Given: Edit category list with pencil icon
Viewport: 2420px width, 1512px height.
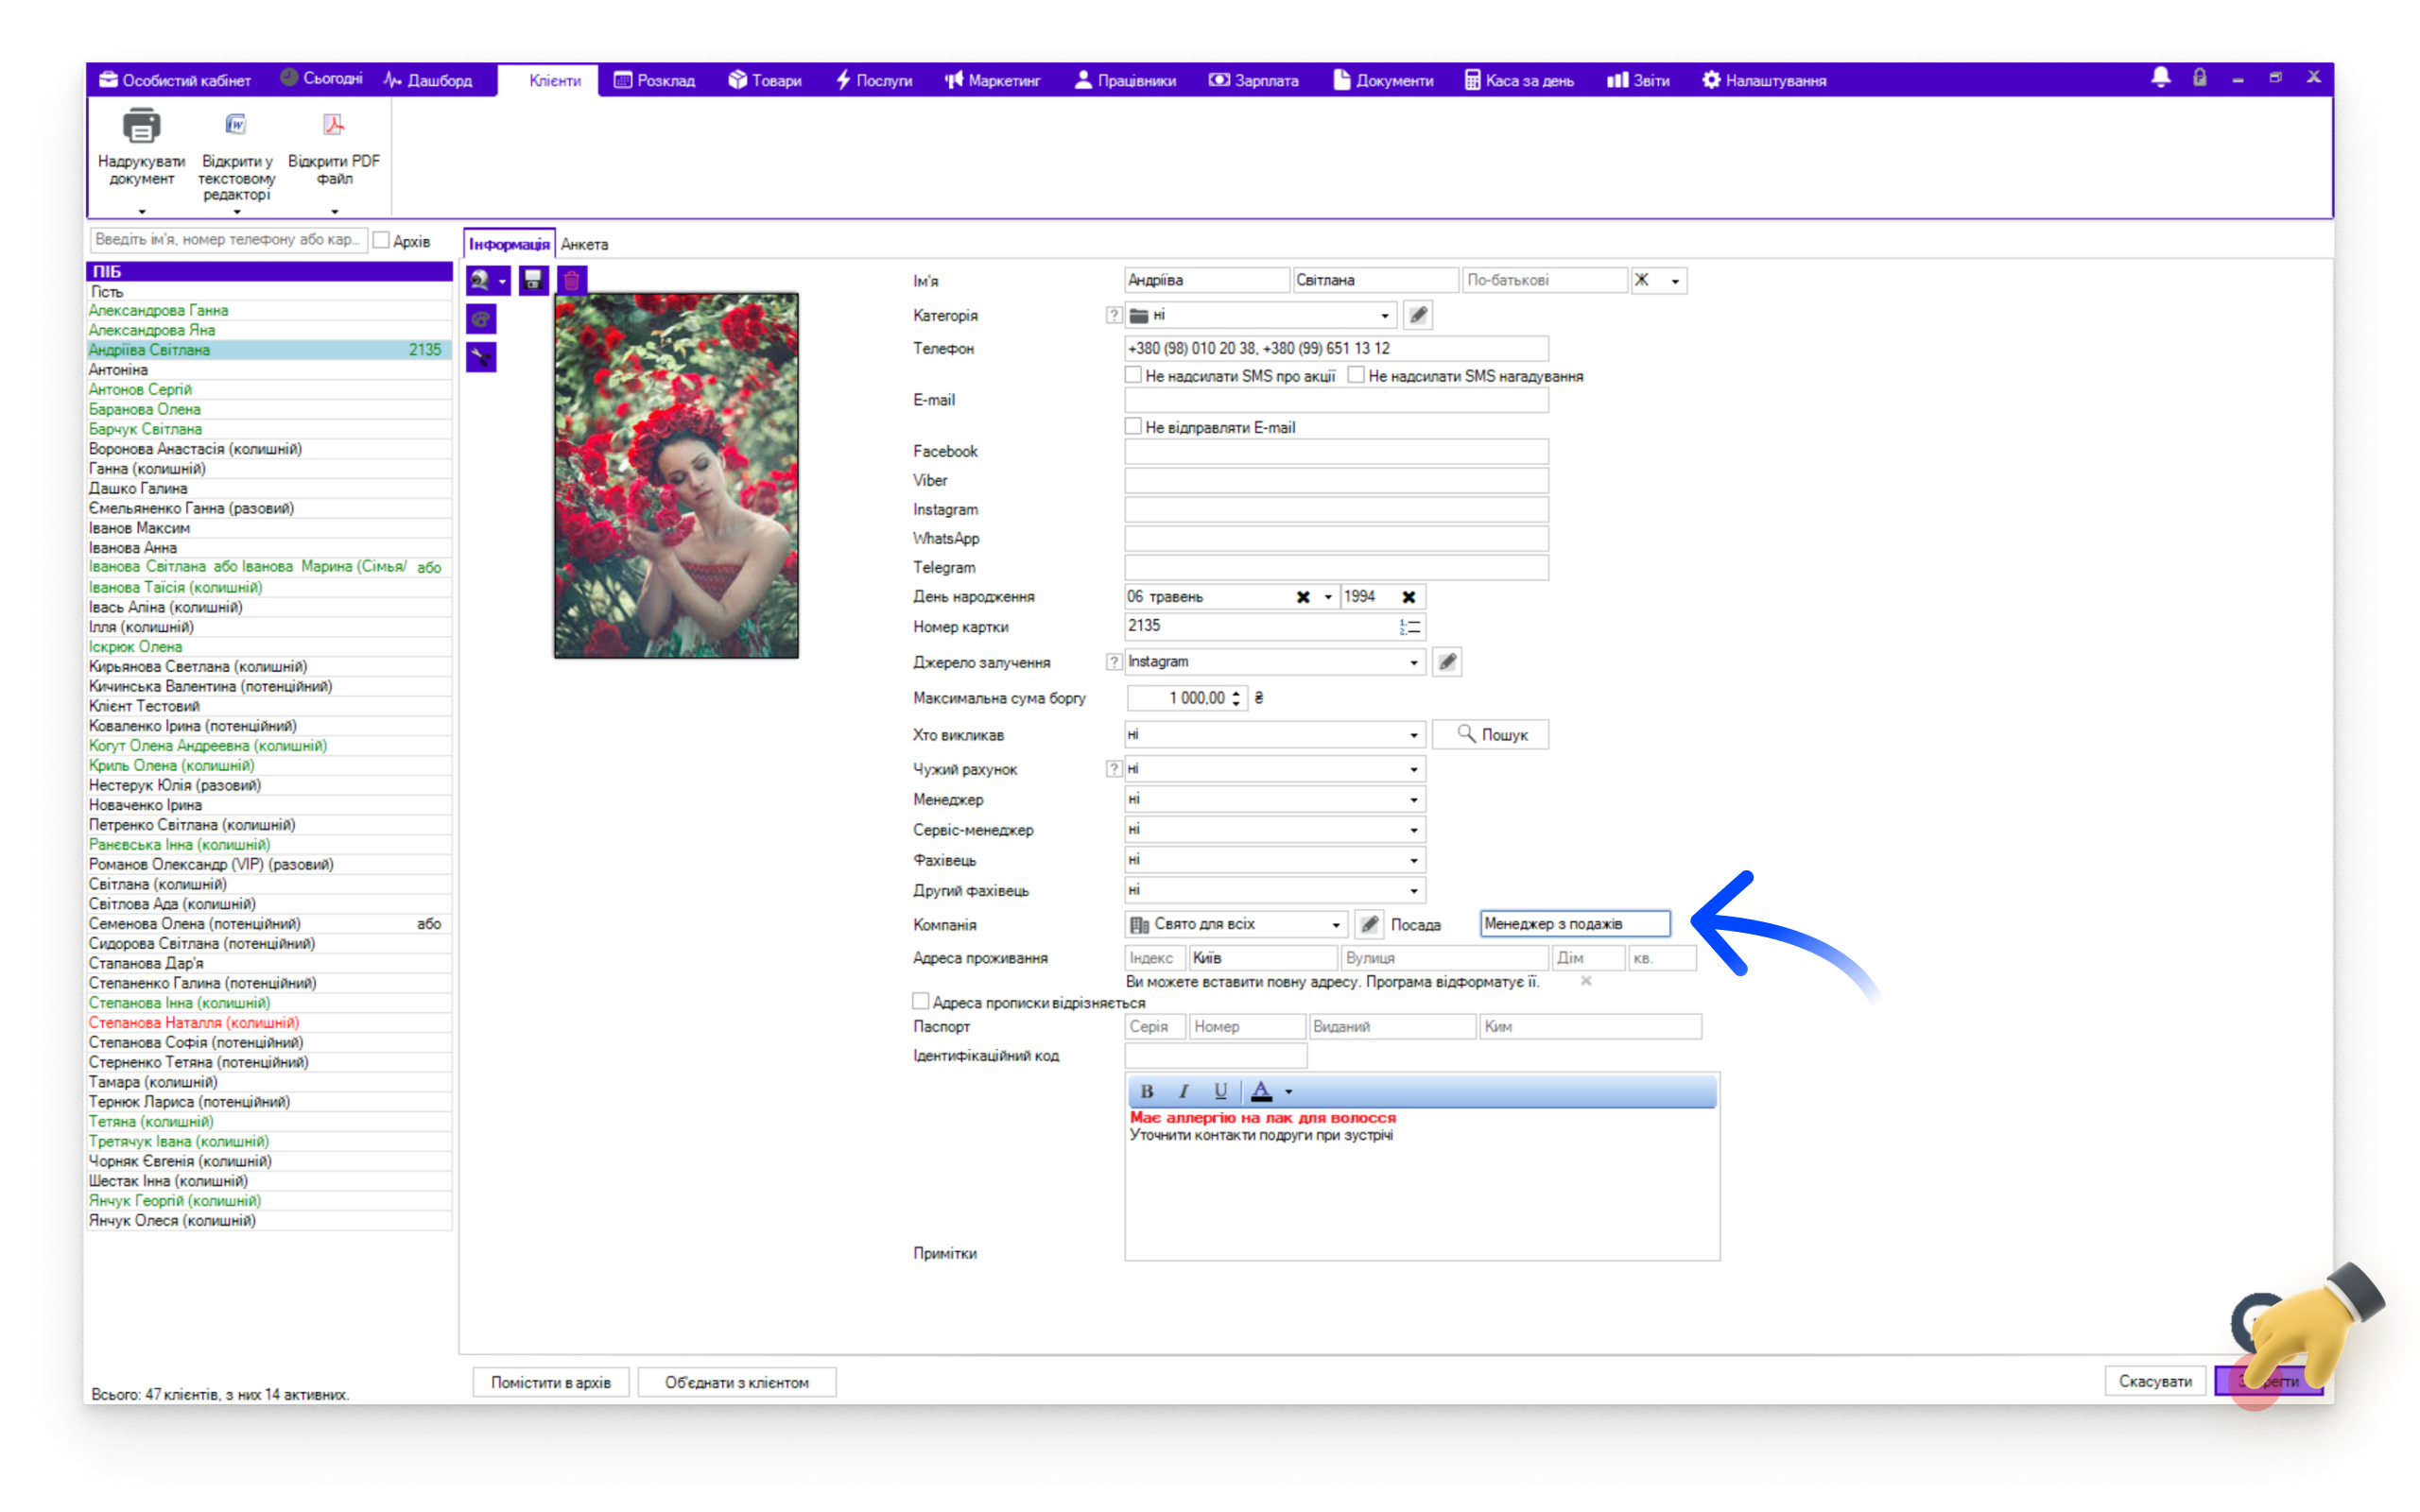Looking at the screenshot, I should click(x=1418, y=316).
